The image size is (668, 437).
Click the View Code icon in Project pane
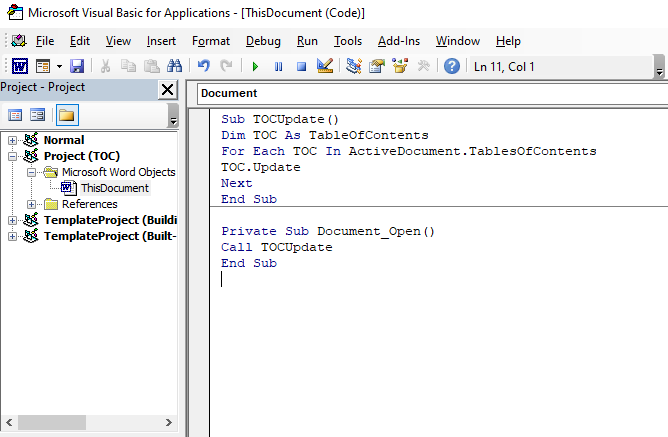(15, 115)
